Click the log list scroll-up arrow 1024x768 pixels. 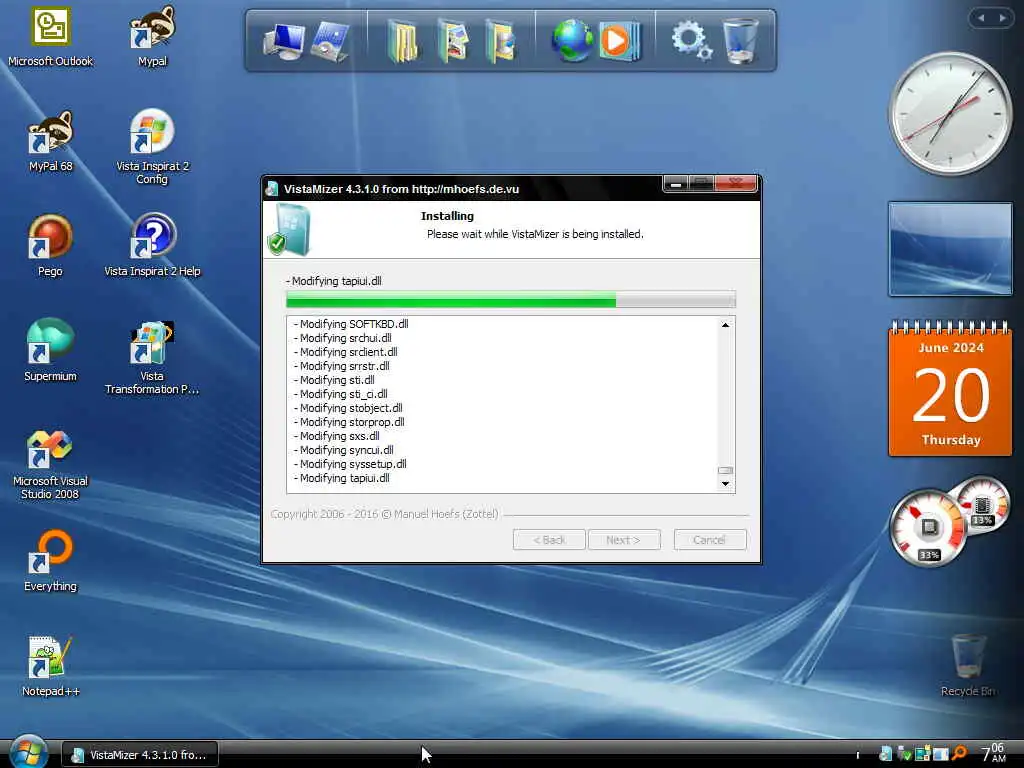(x=725, y=325)
